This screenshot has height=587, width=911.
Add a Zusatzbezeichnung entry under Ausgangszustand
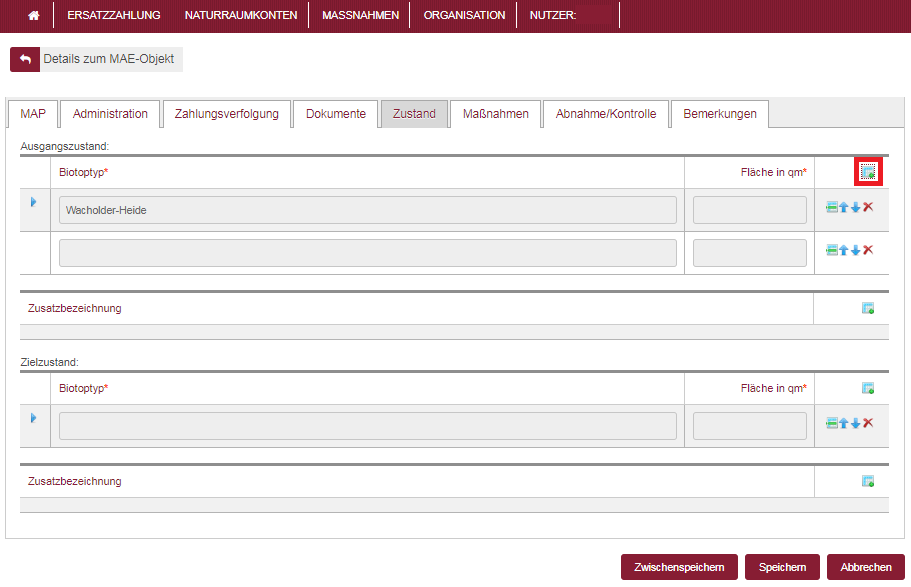(x=868, y=308)
